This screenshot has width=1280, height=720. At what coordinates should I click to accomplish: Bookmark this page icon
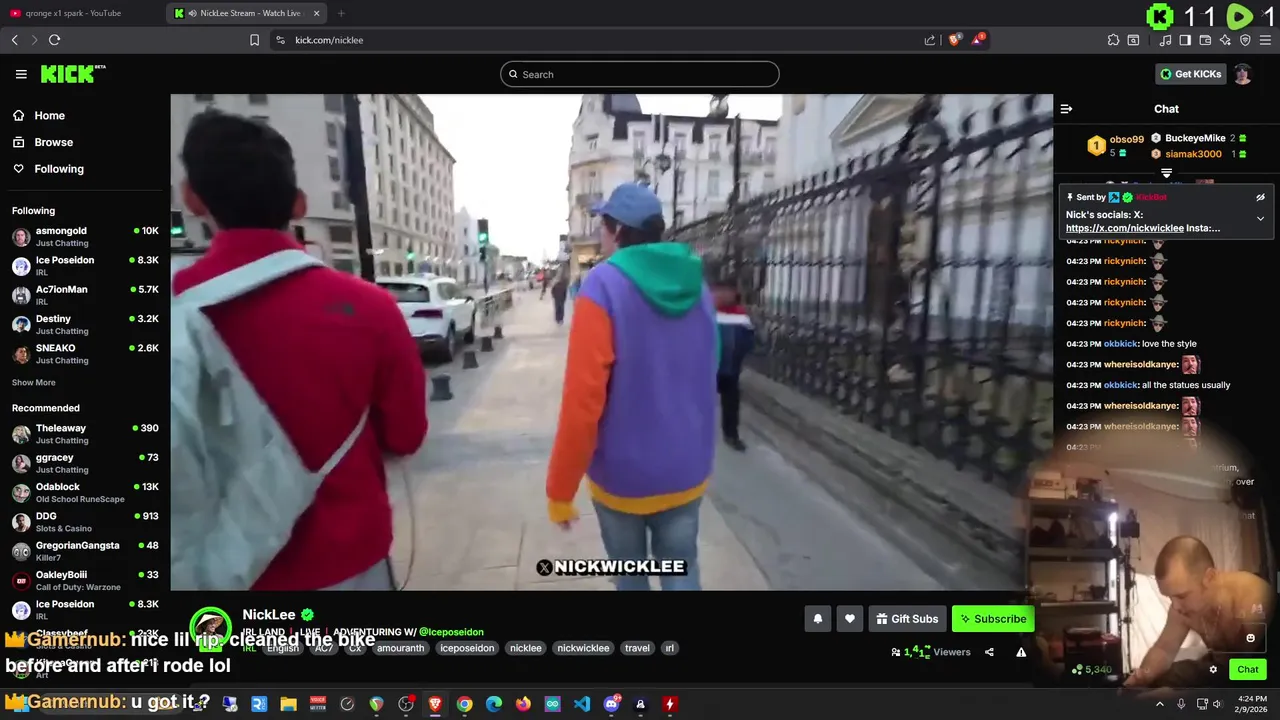254,40
